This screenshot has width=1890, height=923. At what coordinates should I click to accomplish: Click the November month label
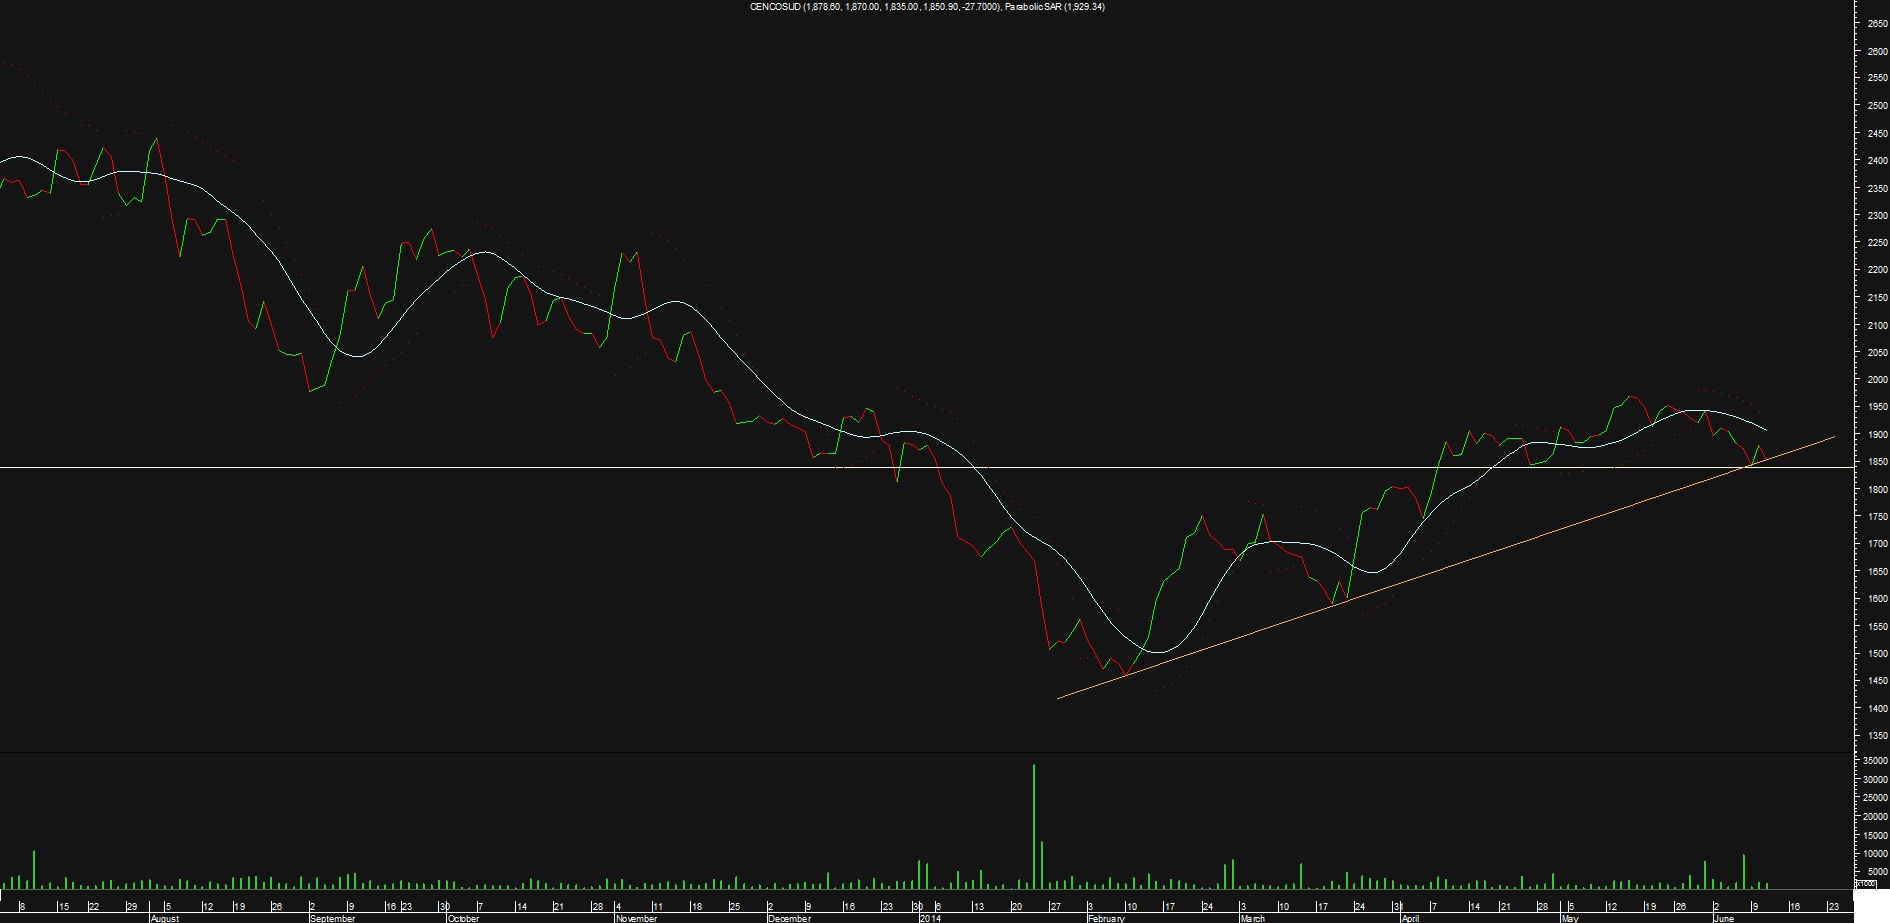click(x=637, y=918)
